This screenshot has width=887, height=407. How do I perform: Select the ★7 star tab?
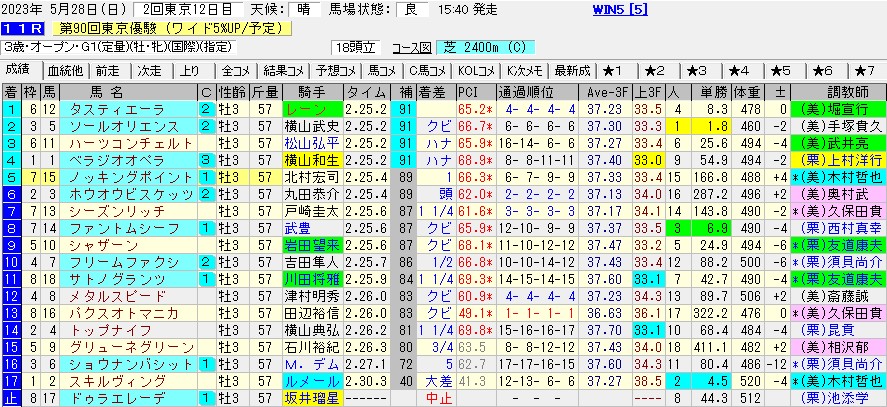pos(866,71)
